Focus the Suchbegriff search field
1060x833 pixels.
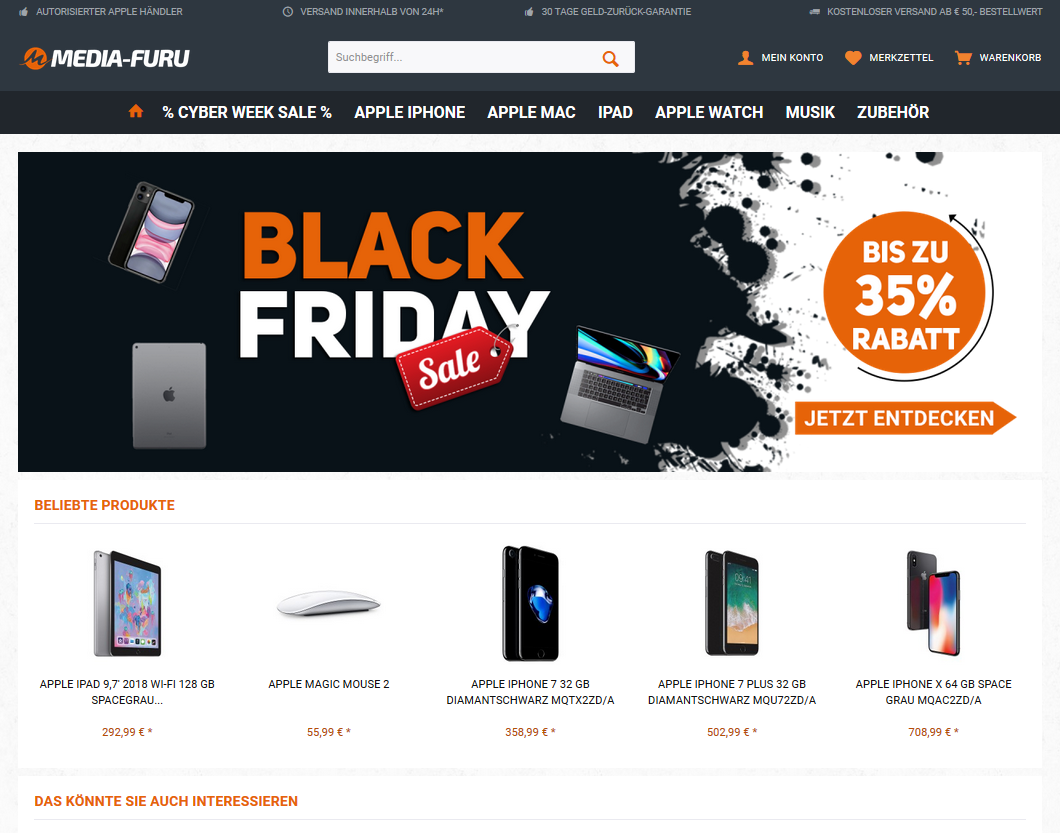(463, 57)
